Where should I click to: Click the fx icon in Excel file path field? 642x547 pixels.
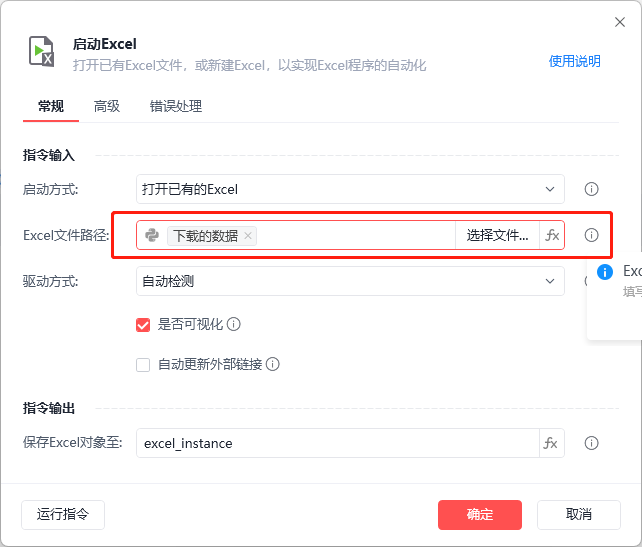click(x=551, y=236)
